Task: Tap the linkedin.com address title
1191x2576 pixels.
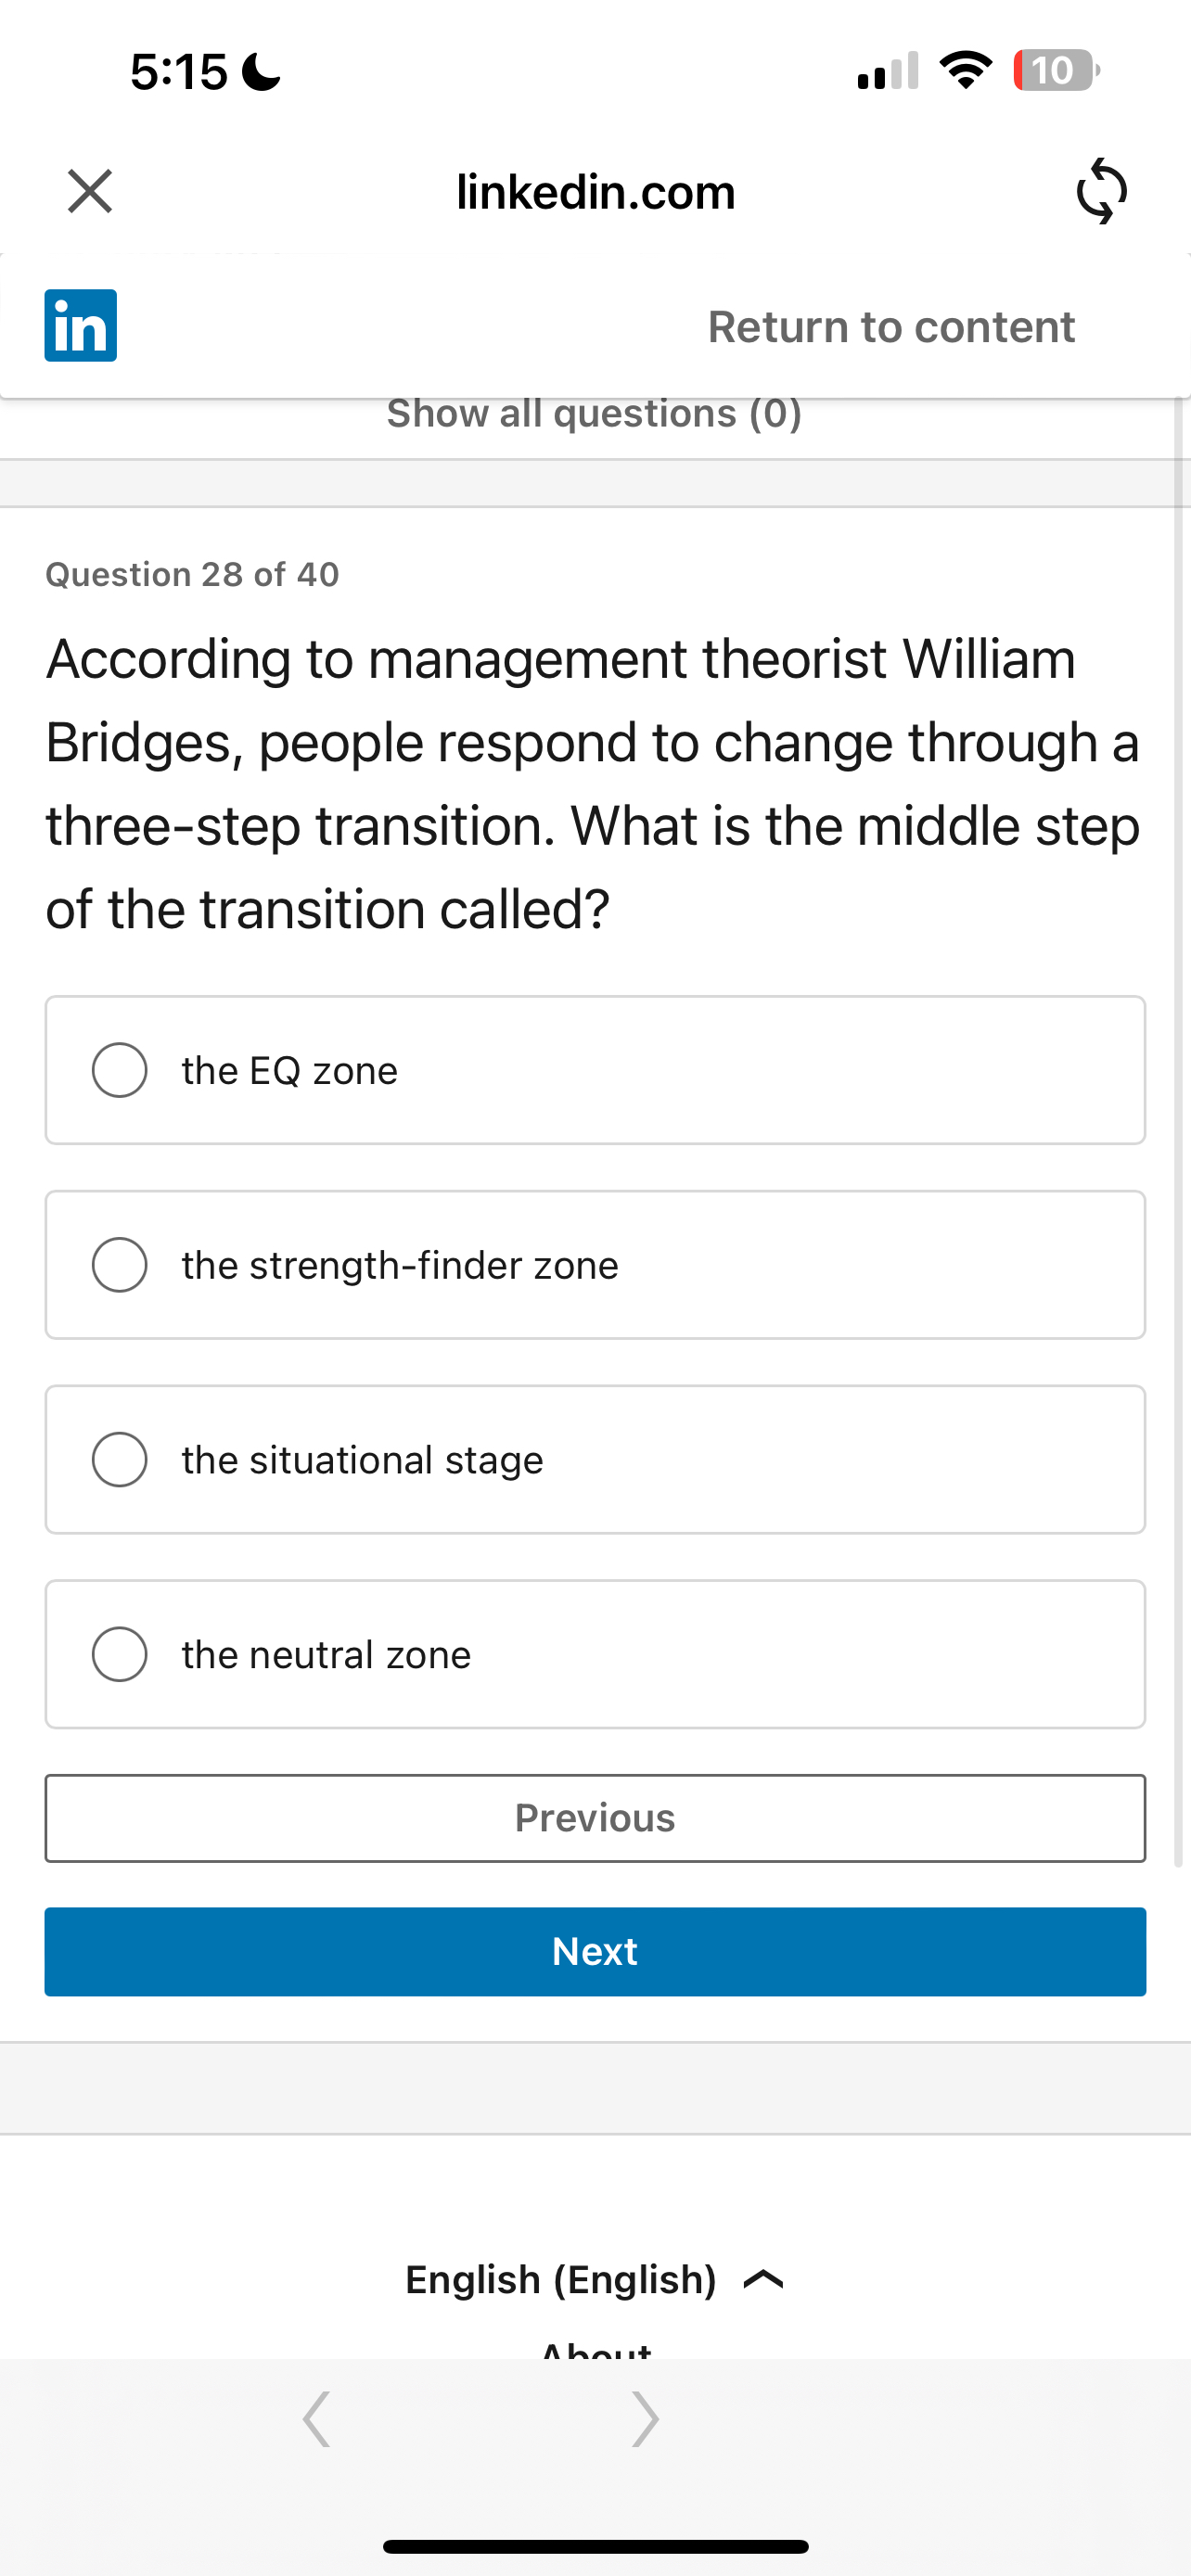Action: (595, 192)
